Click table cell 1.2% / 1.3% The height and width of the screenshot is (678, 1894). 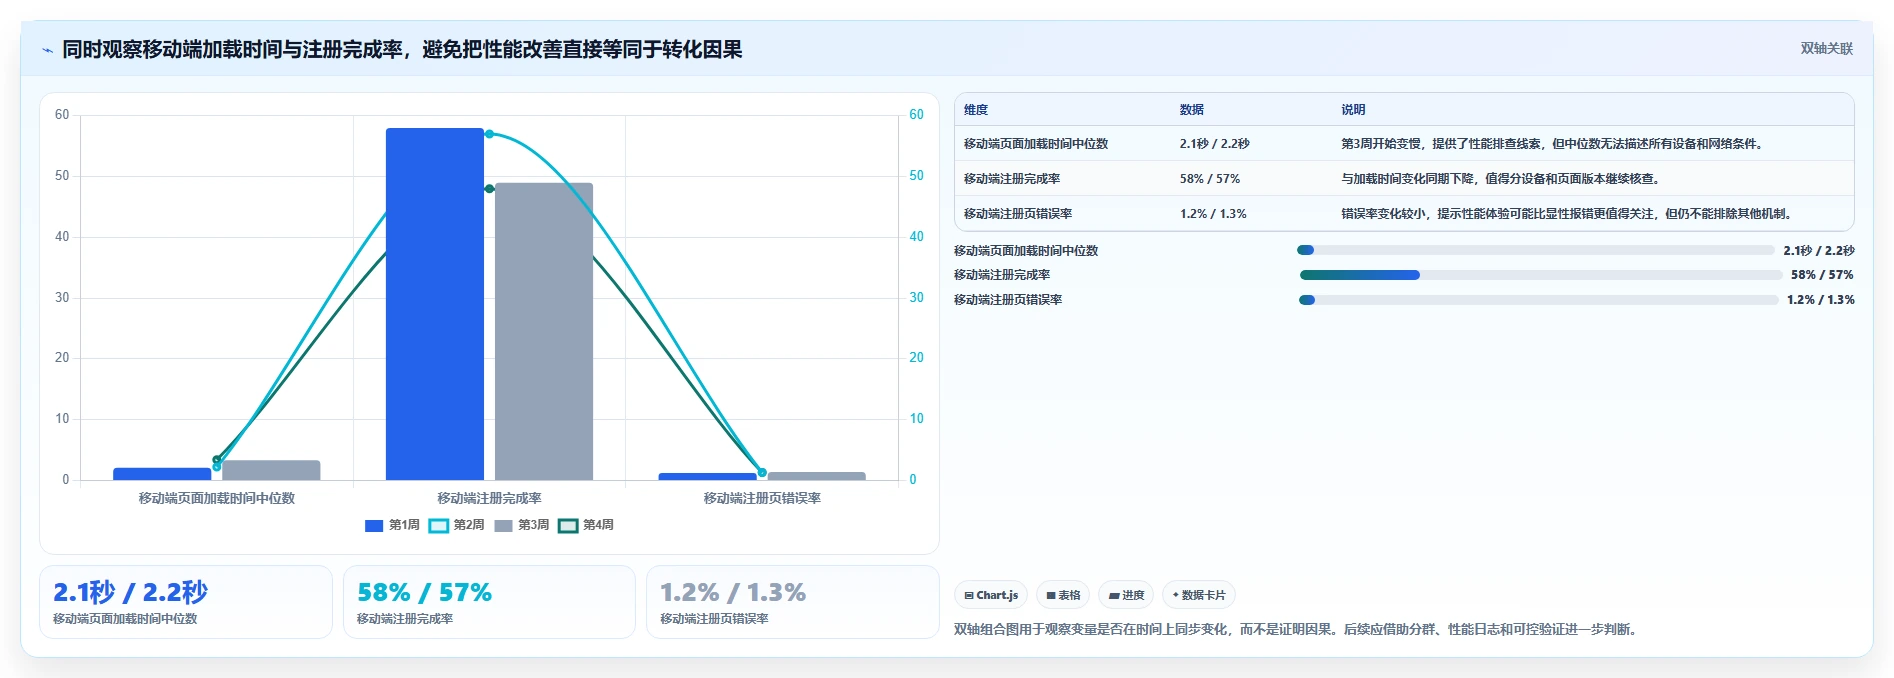[1213, 214]
